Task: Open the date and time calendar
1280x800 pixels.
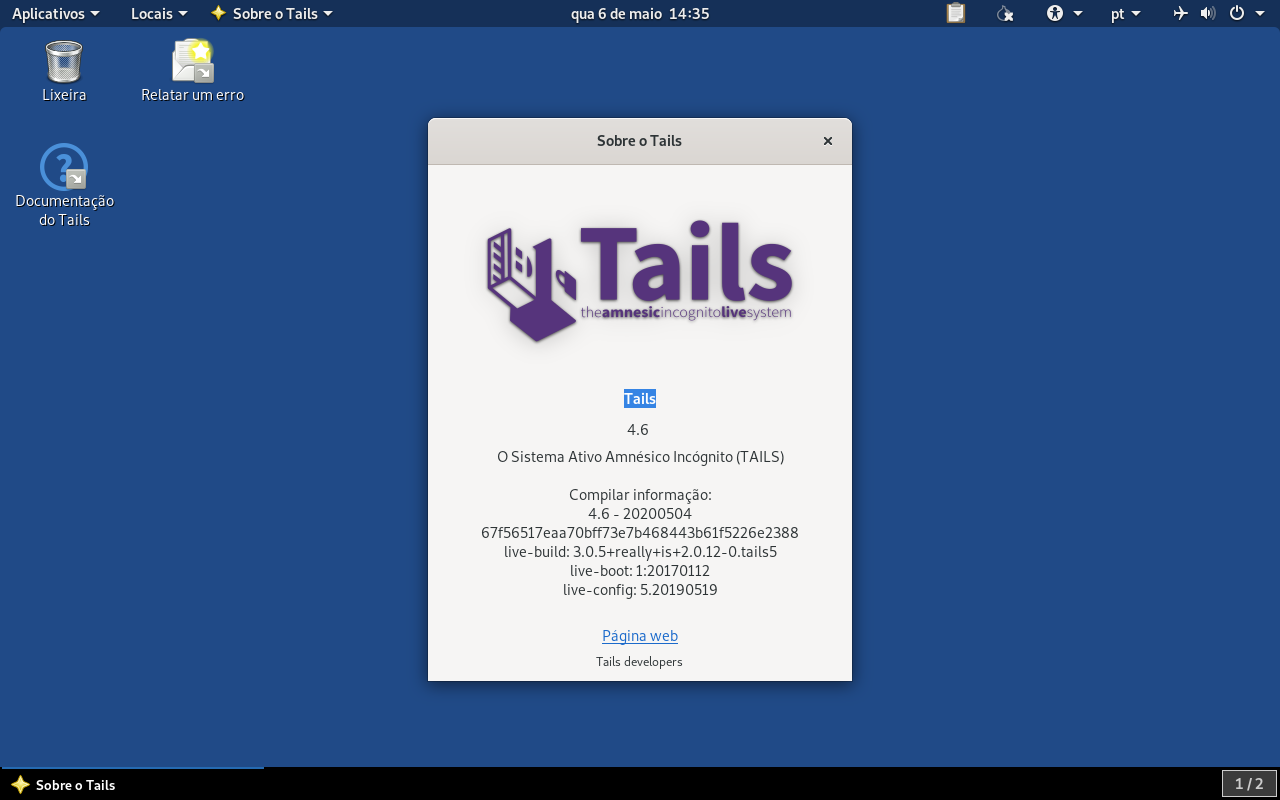Action: pos(640,13)
